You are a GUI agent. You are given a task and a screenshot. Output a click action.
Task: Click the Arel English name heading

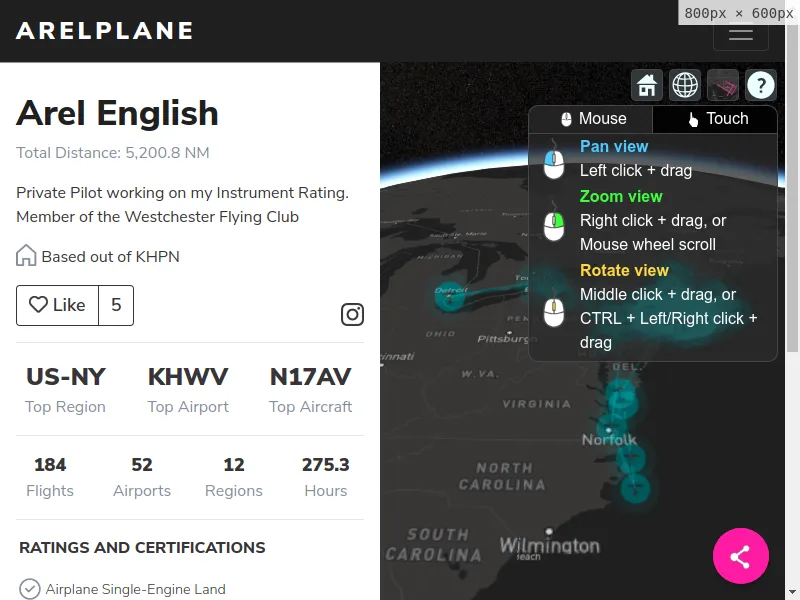click(x=117, y=113)
